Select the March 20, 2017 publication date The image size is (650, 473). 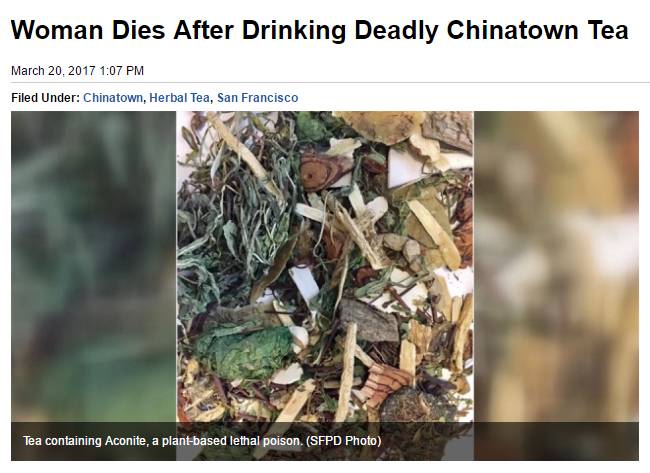click(x=53, y=71)
